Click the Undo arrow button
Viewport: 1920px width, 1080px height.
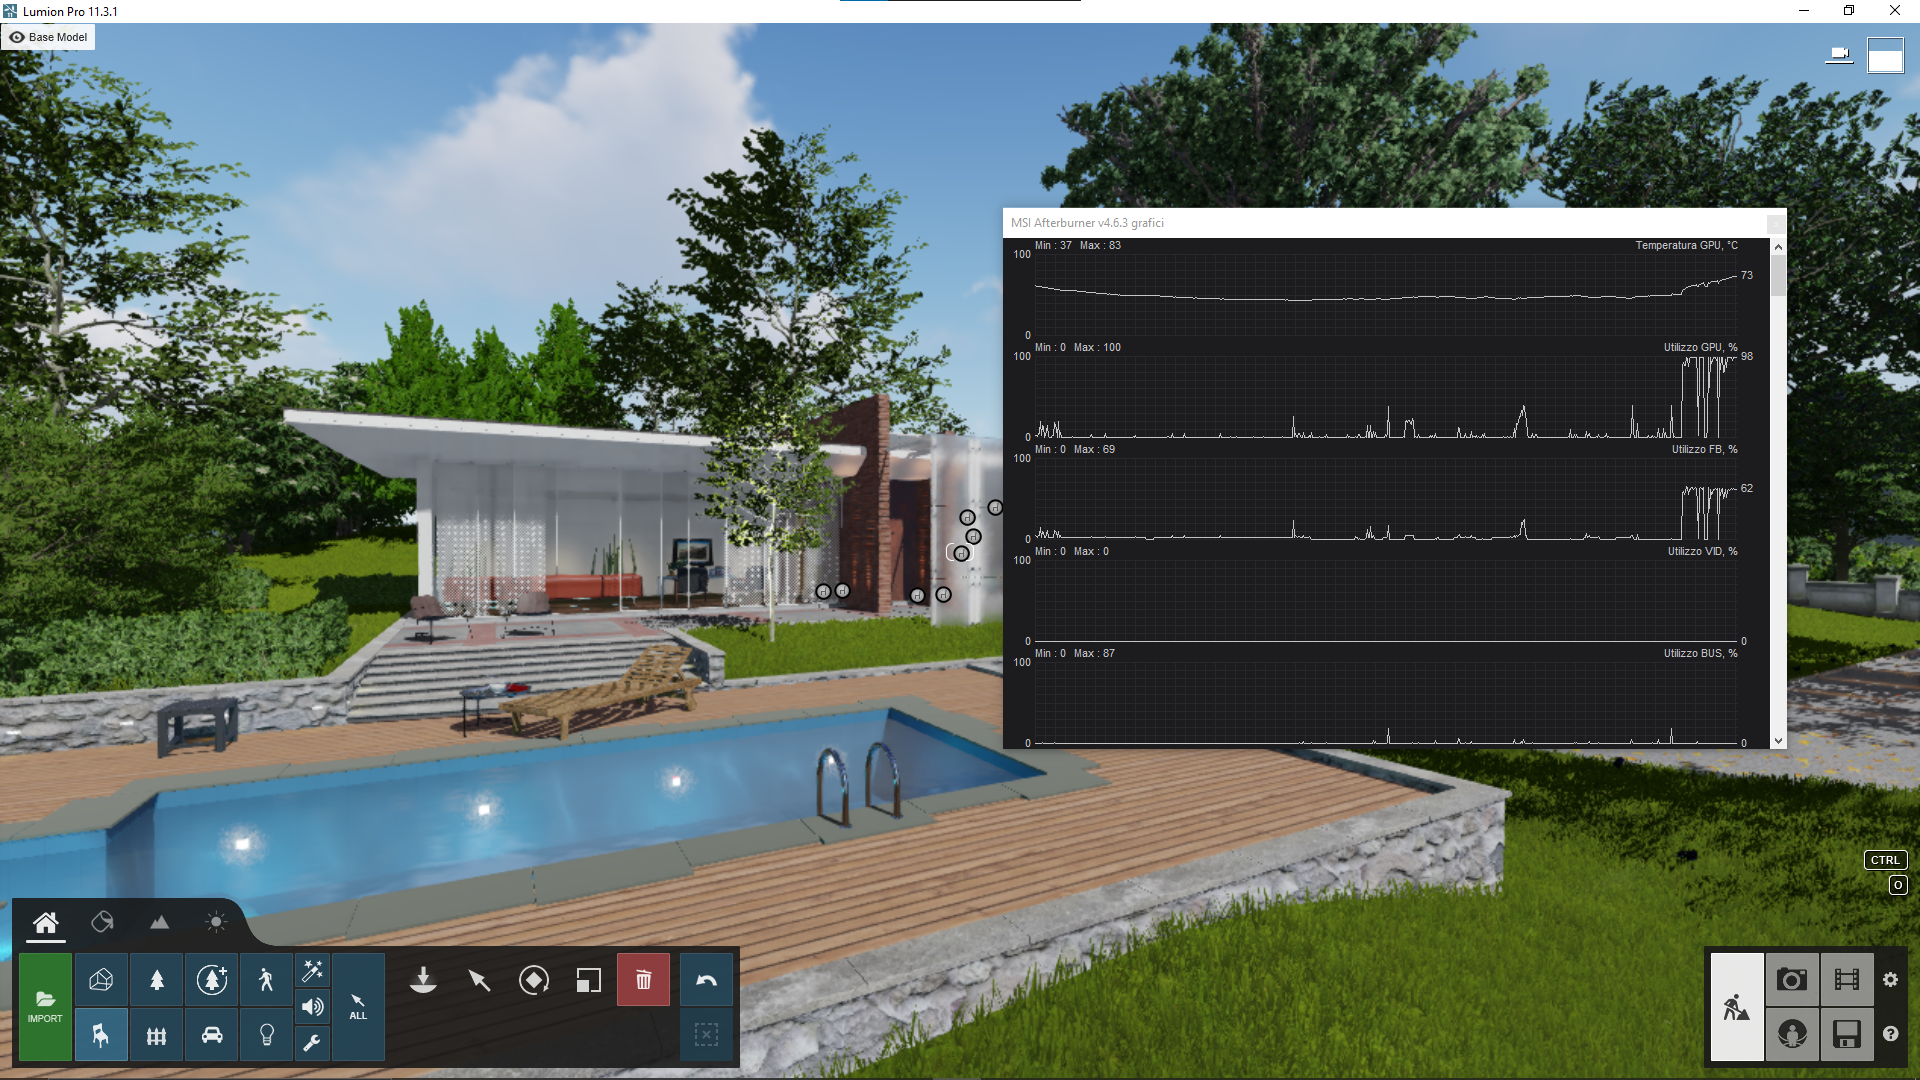point(706,980)
